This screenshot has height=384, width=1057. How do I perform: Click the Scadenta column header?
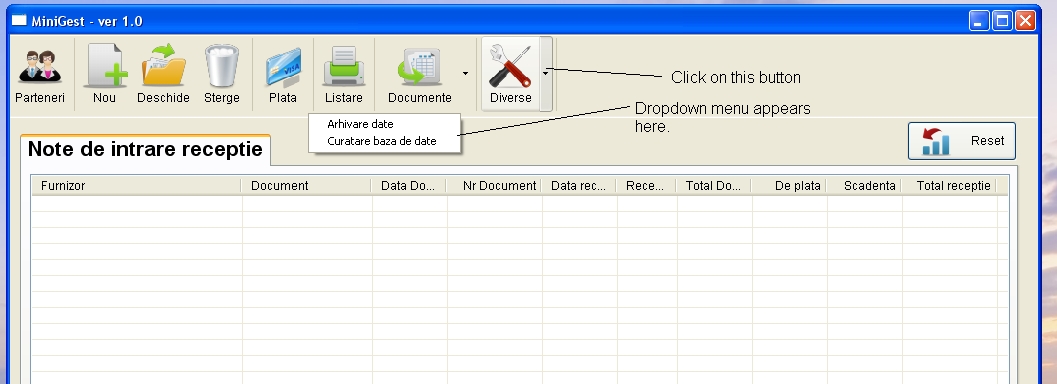tap(864, 186)
